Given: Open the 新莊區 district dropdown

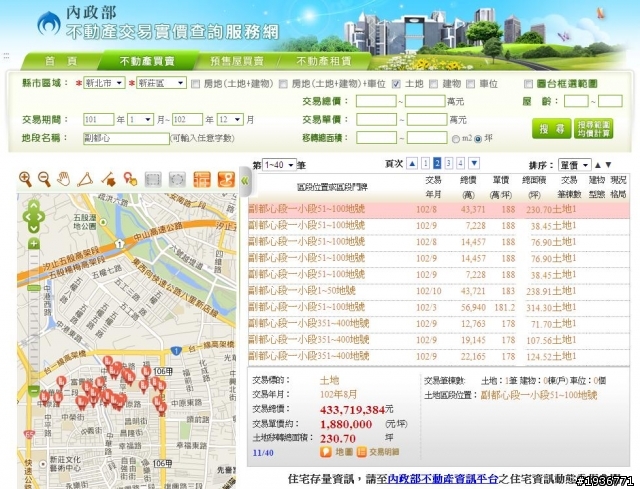Looking at the screenshot, I should tap(160, 83).
